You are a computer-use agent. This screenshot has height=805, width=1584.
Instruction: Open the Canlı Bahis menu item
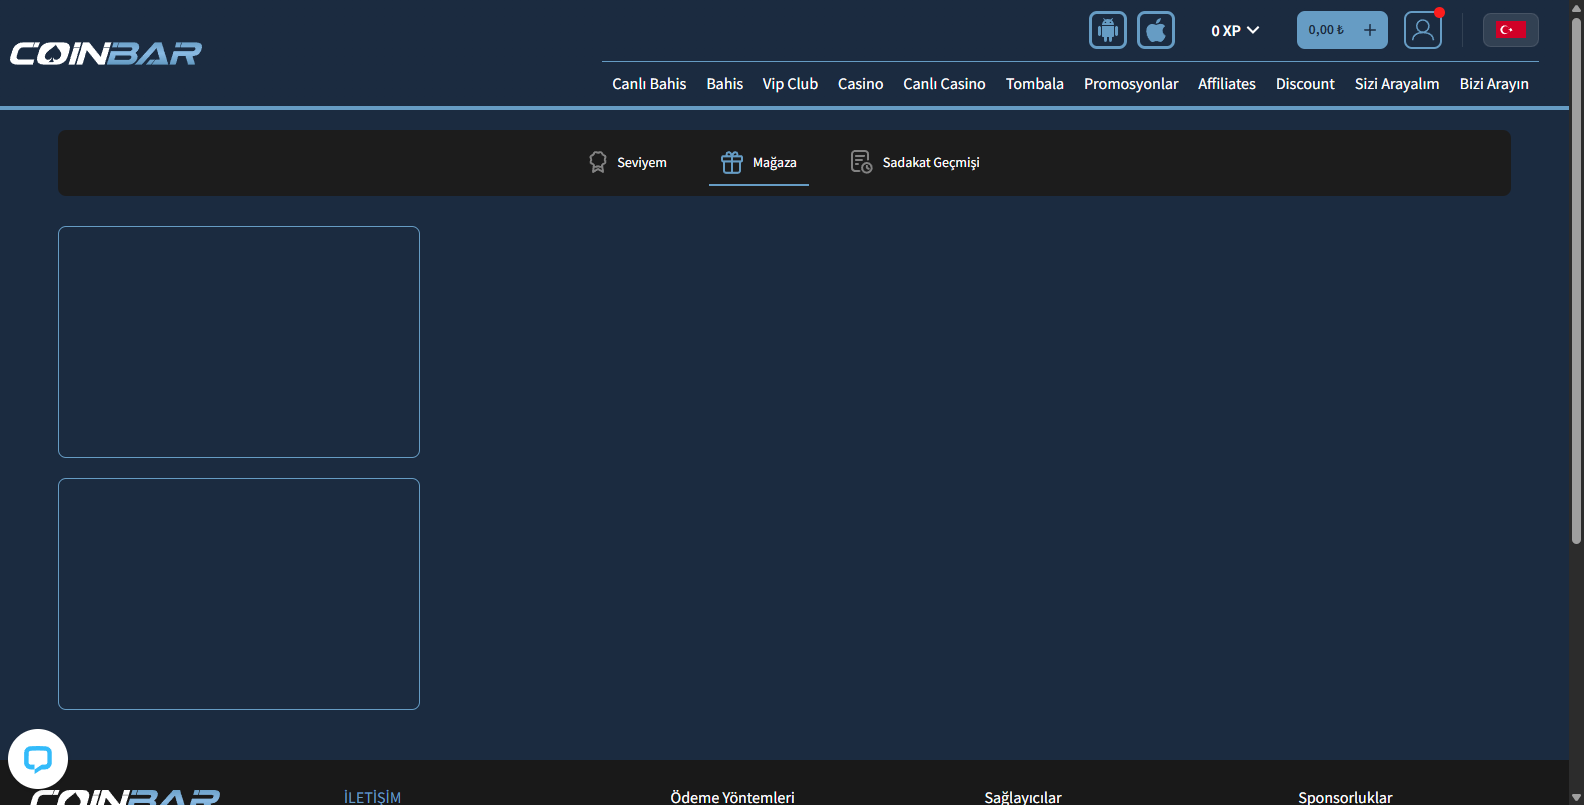click(649, 84)
